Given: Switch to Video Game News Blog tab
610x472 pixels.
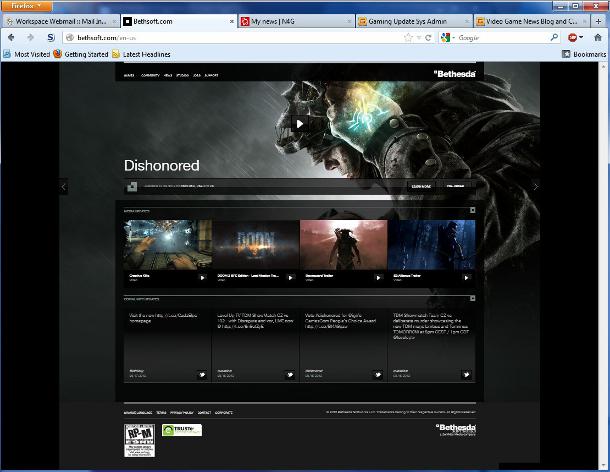Looking at the screenshot, I should pos(531,21).
